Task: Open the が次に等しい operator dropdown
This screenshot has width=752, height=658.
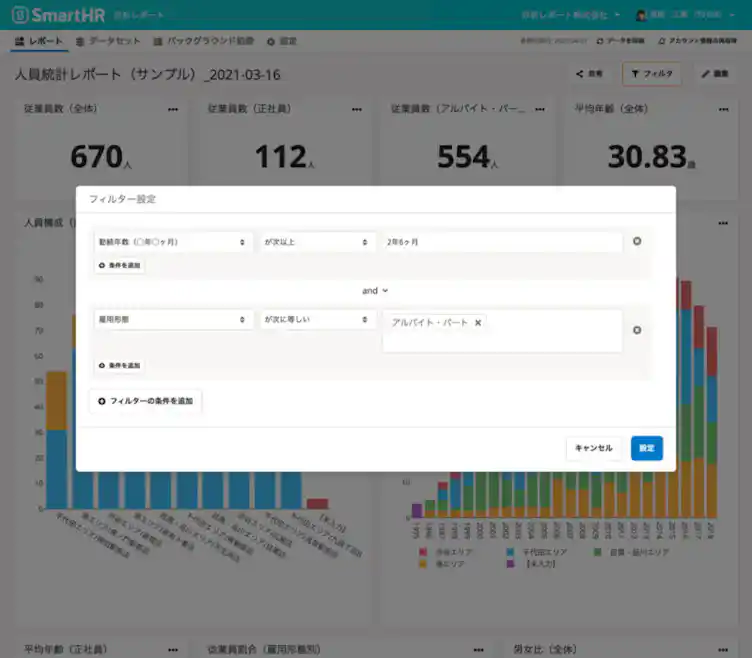Action: click(317, 319)
